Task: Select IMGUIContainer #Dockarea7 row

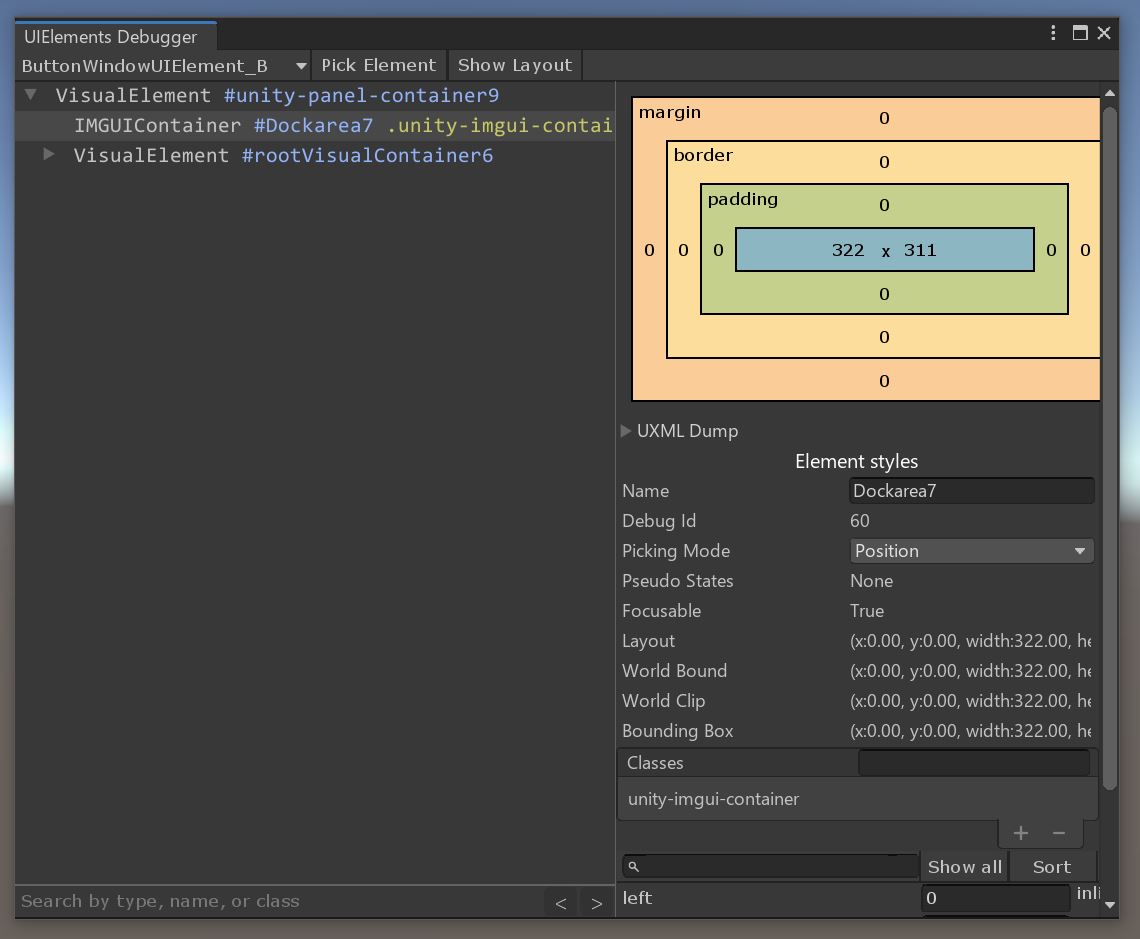Action: click(315, 126)
